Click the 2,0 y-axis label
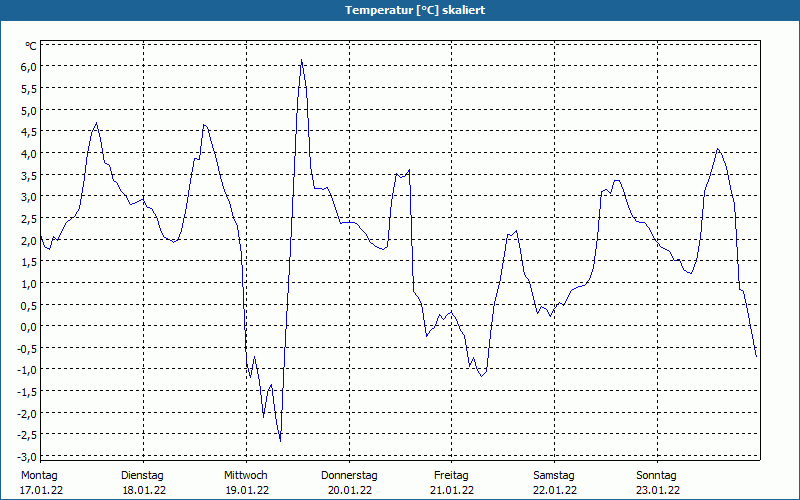The image size is (800, 500). coord(29,240)
